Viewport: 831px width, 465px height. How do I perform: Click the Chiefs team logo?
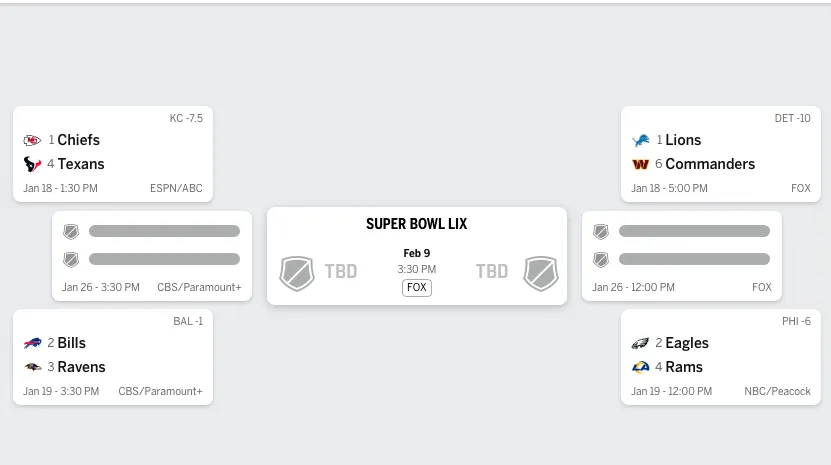click(x=32, y=141)
